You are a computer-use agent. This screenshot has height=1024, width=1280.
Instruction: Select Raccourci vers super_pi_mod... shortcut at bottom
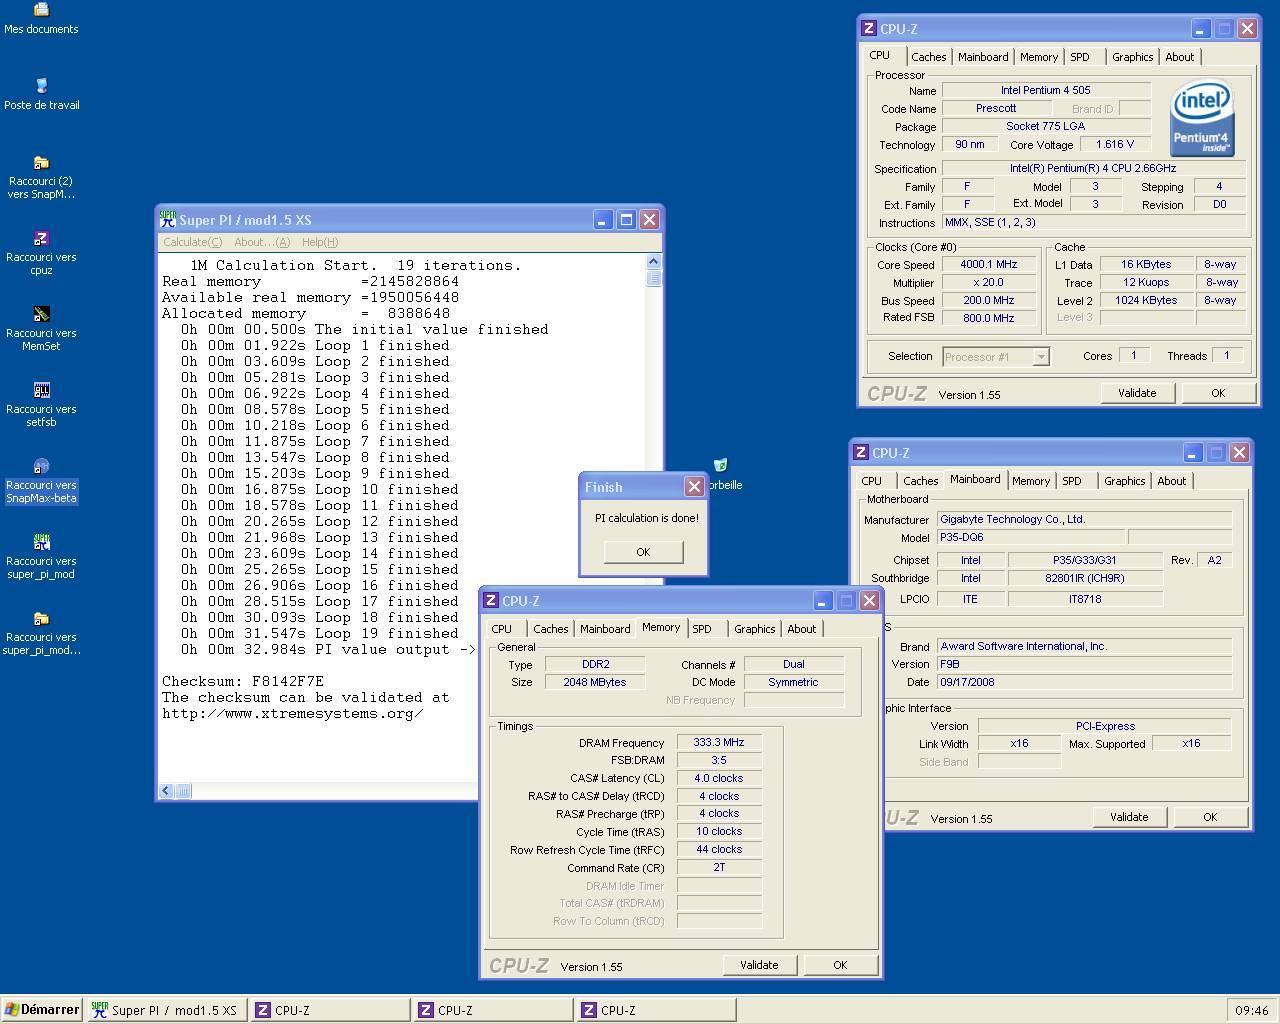click(41, 633)
